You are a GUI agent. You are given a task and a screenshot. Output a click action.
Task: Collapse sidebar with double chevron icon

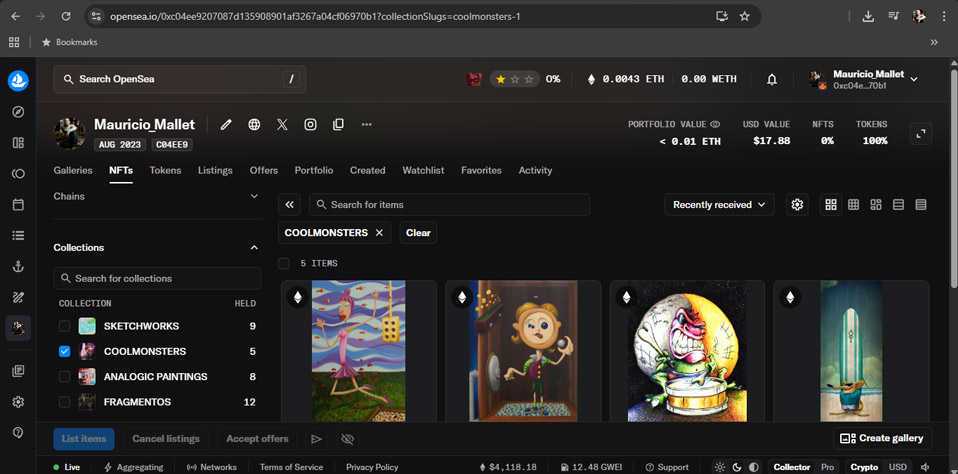290,205
